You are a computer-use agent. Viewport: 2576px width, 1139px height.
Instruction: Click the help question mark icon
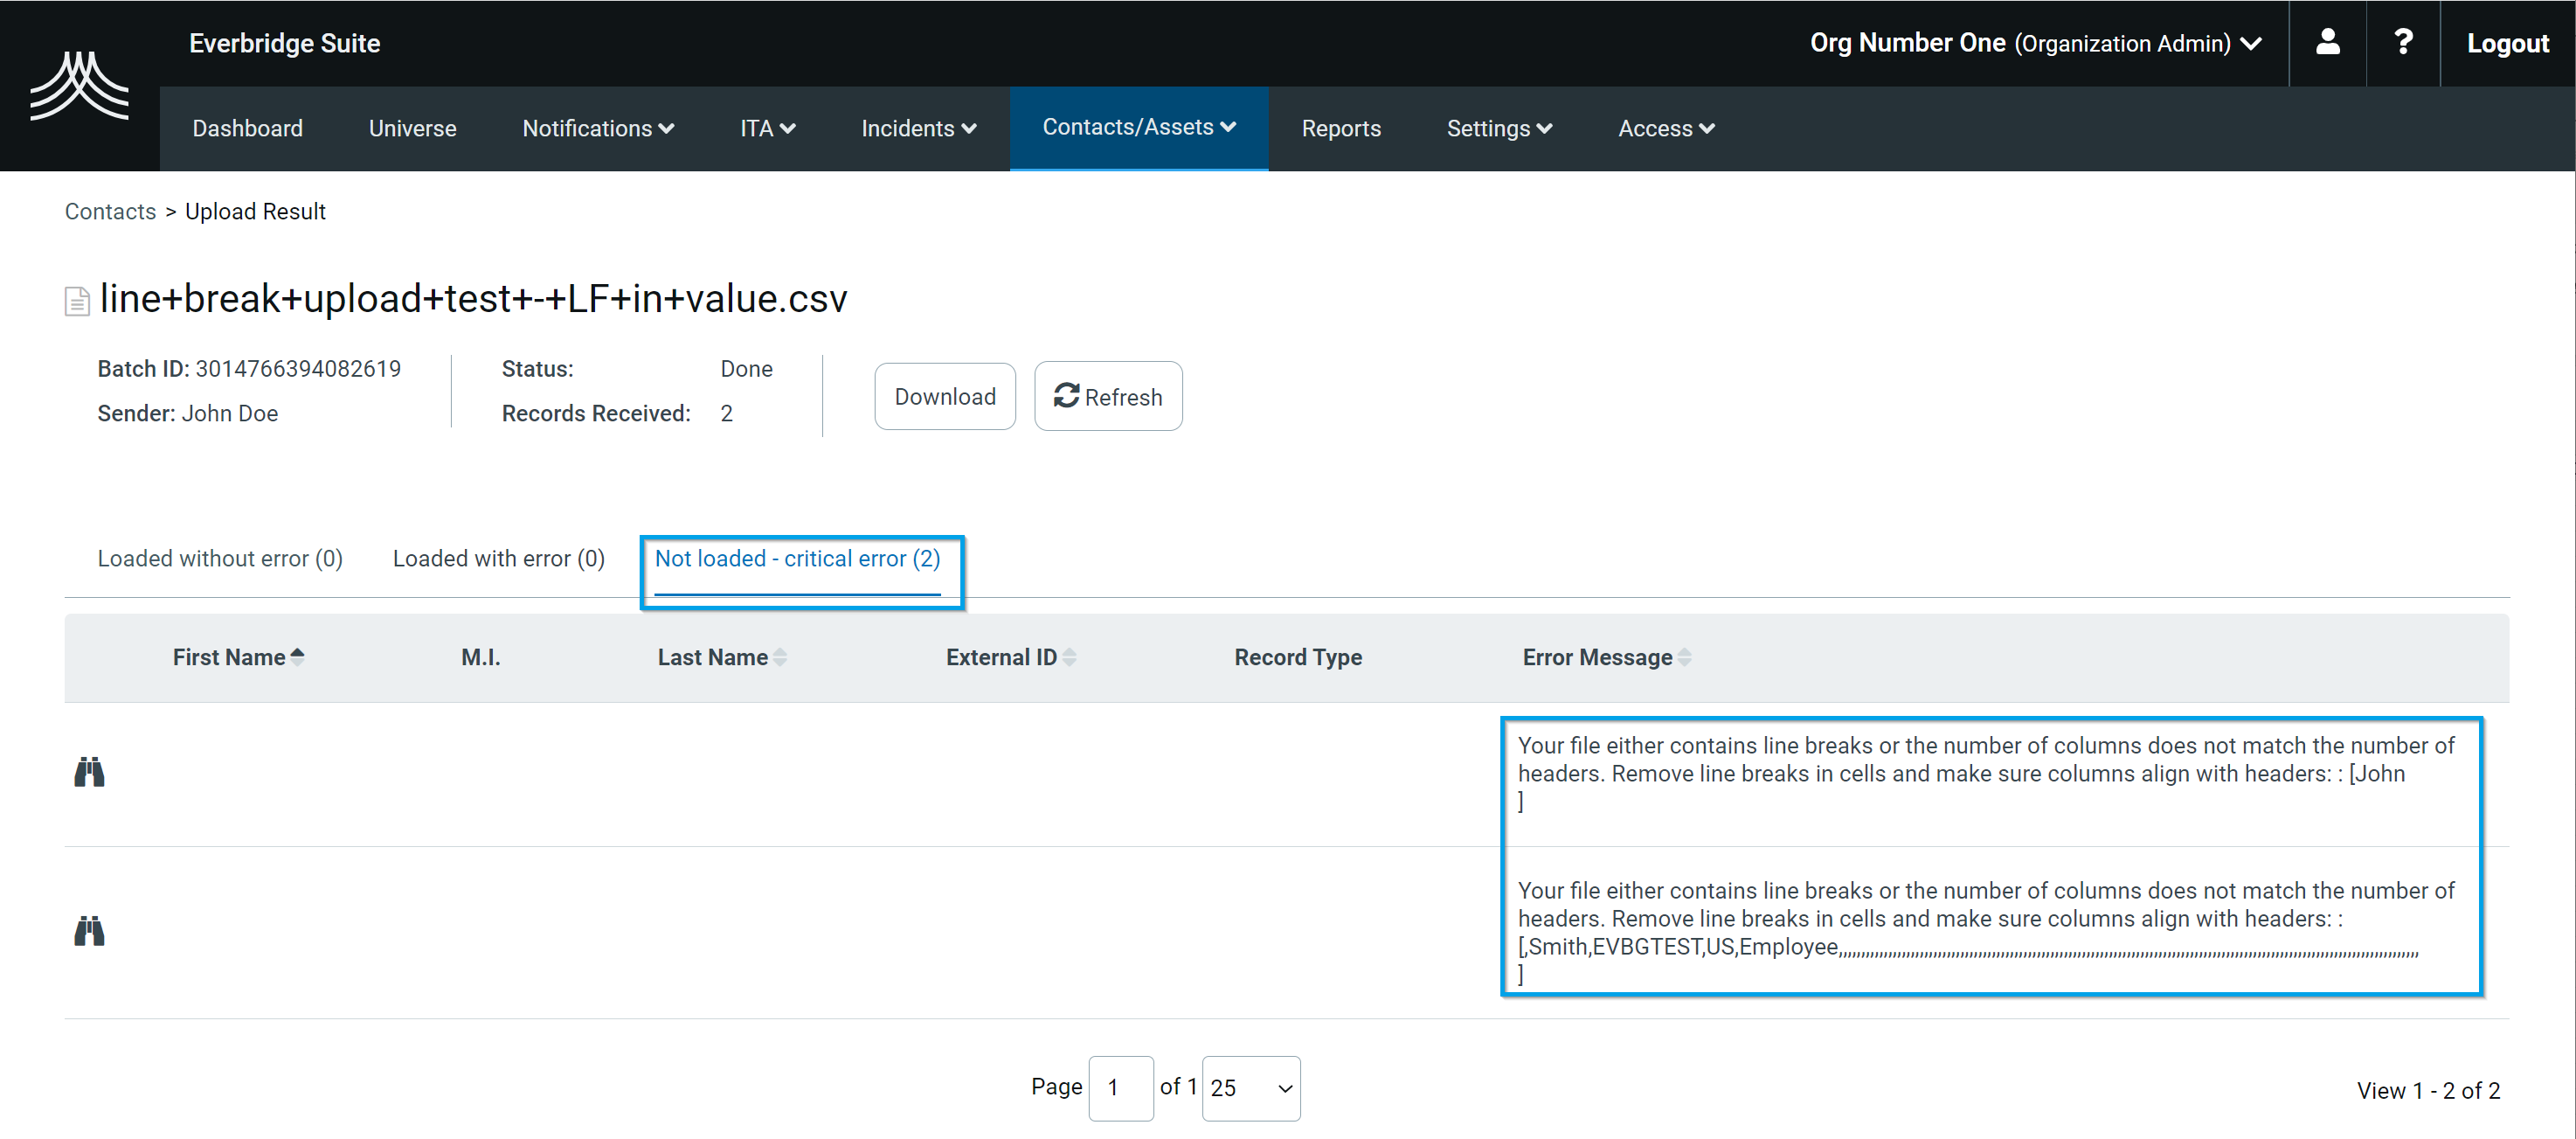coord(2403,43)
